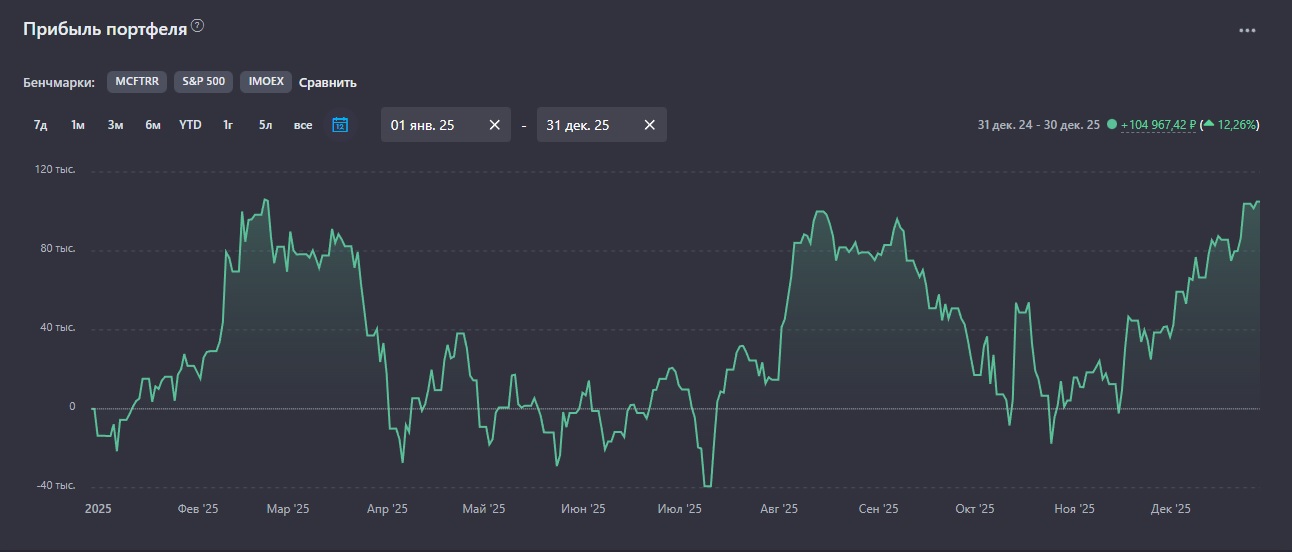Switch to the 3м period
The image size is (1292, 552).
[115, 125]
